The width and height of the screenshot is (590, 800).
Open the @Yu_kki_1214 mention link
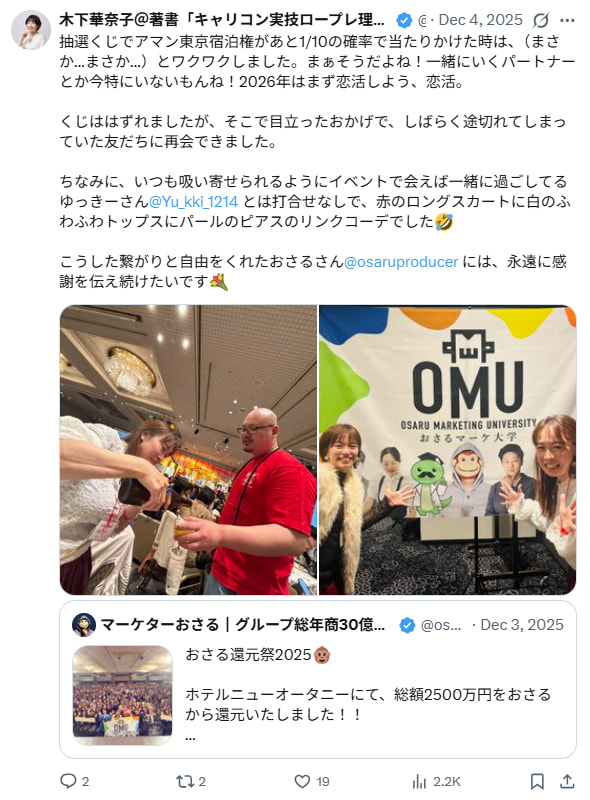click(193, 202)
